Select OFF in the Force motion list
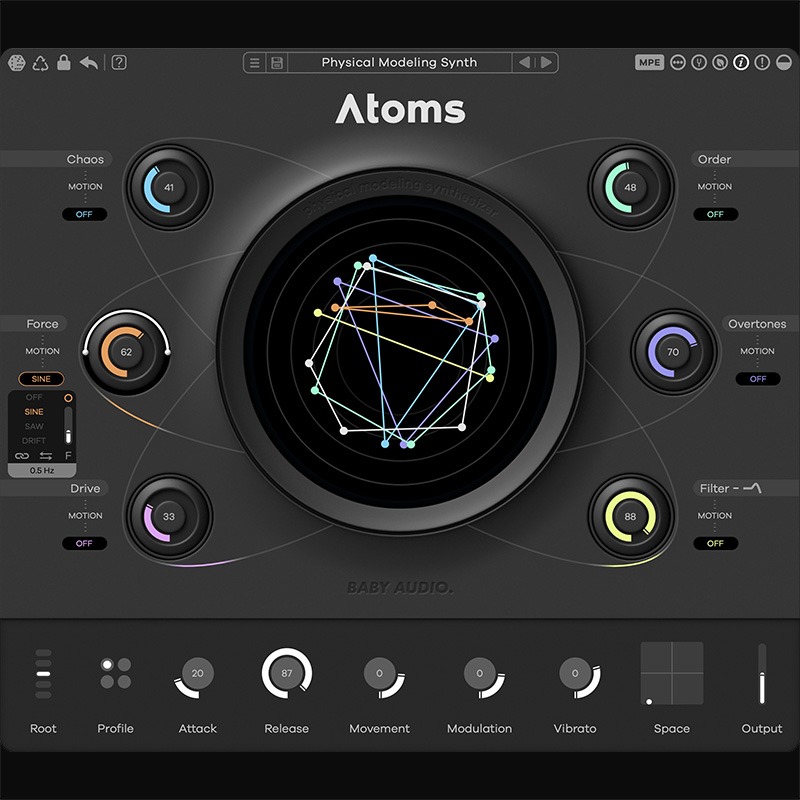800x800 pixels. coord(34,397)
